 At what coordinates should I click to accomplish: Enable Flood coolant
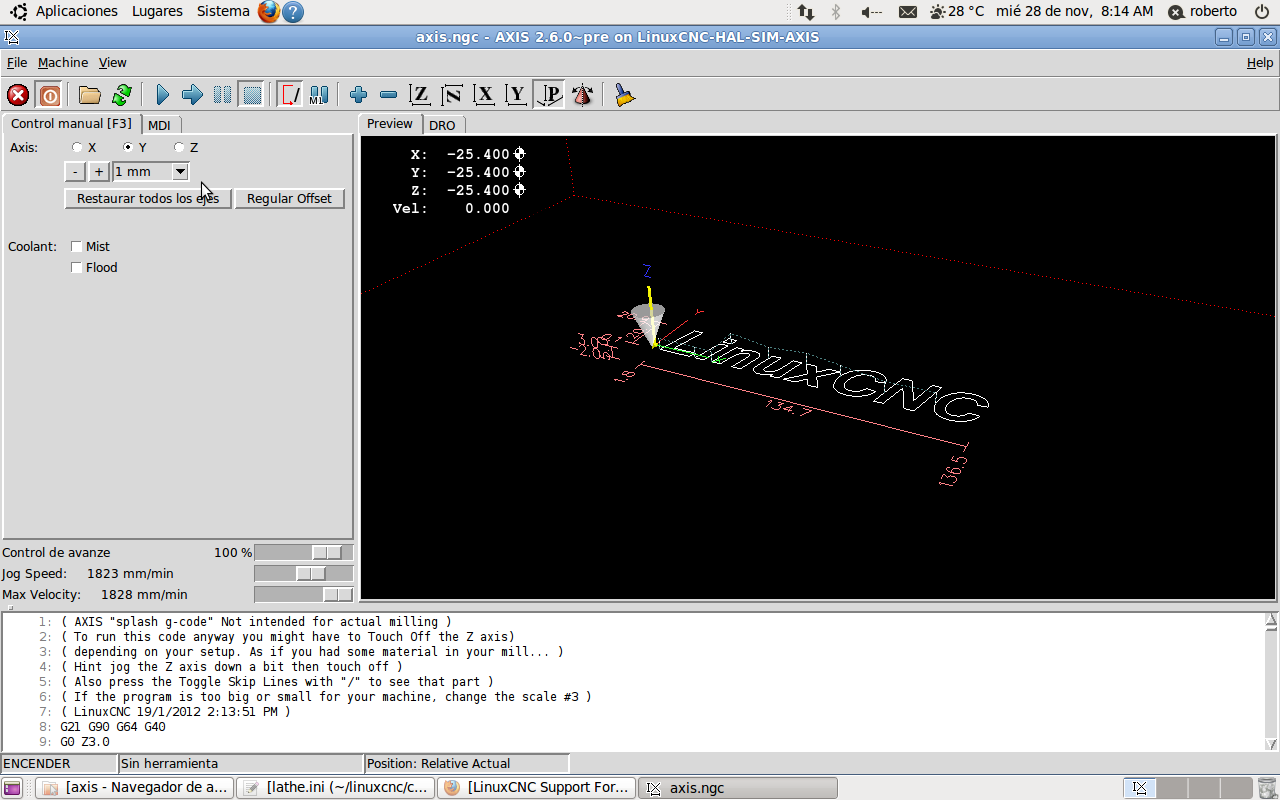pos(77,268)
